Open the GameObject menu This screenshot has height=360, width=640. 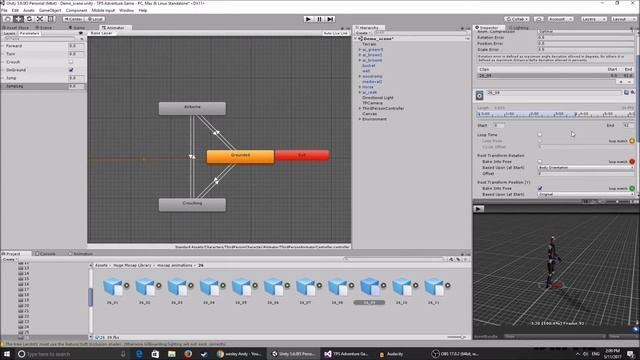tap(50, 10)
